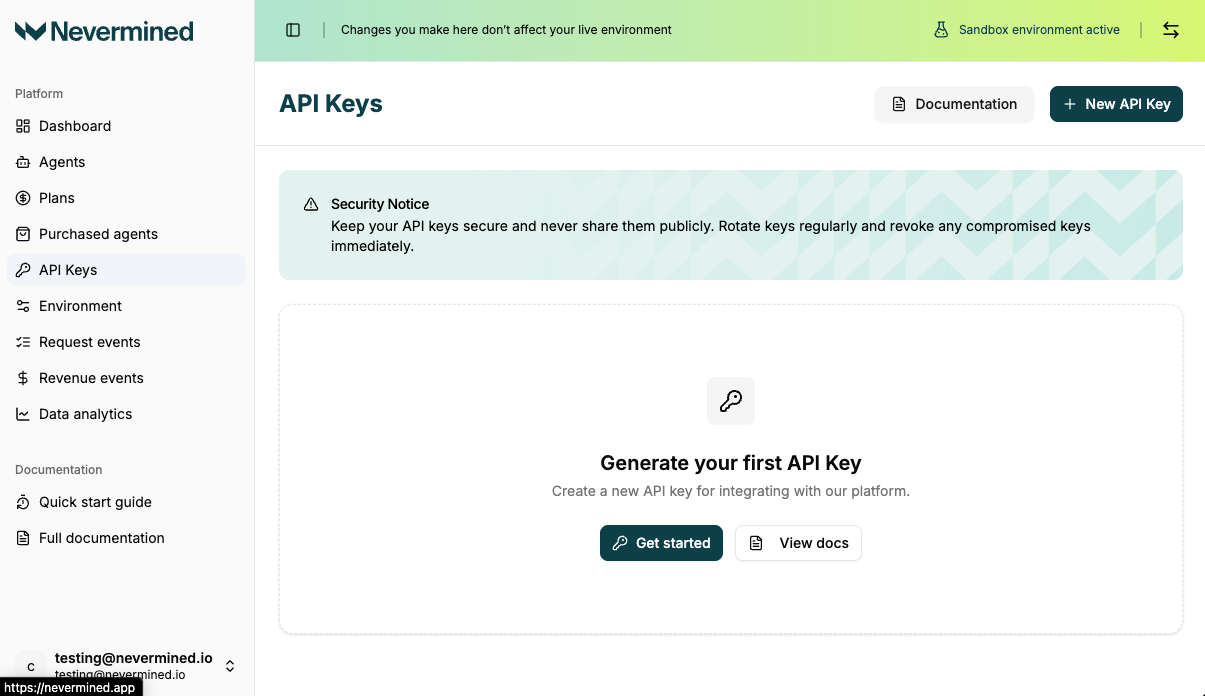
Task: Open the Environment section
Action: 80,306
